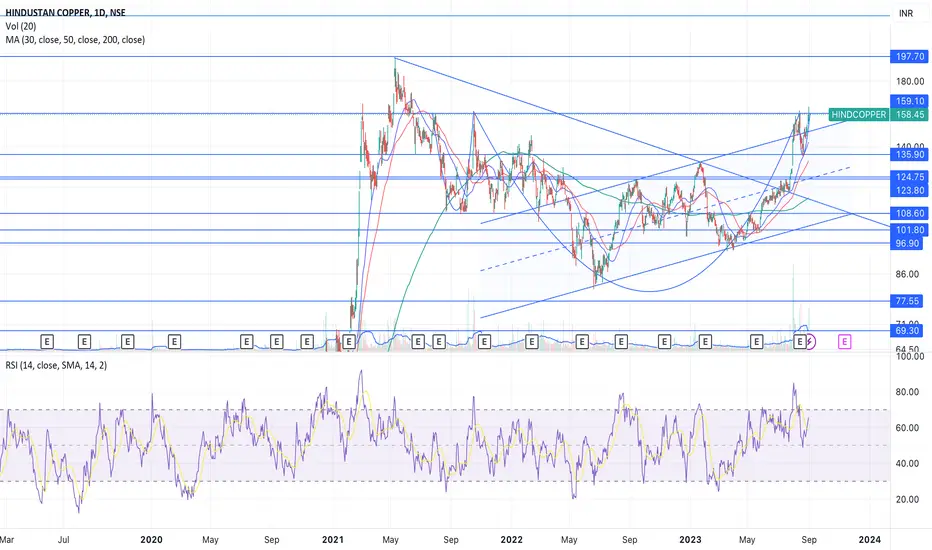Select the 124.75 price level label
Viewport: 932px width, 550px height.
click(909, 177)
